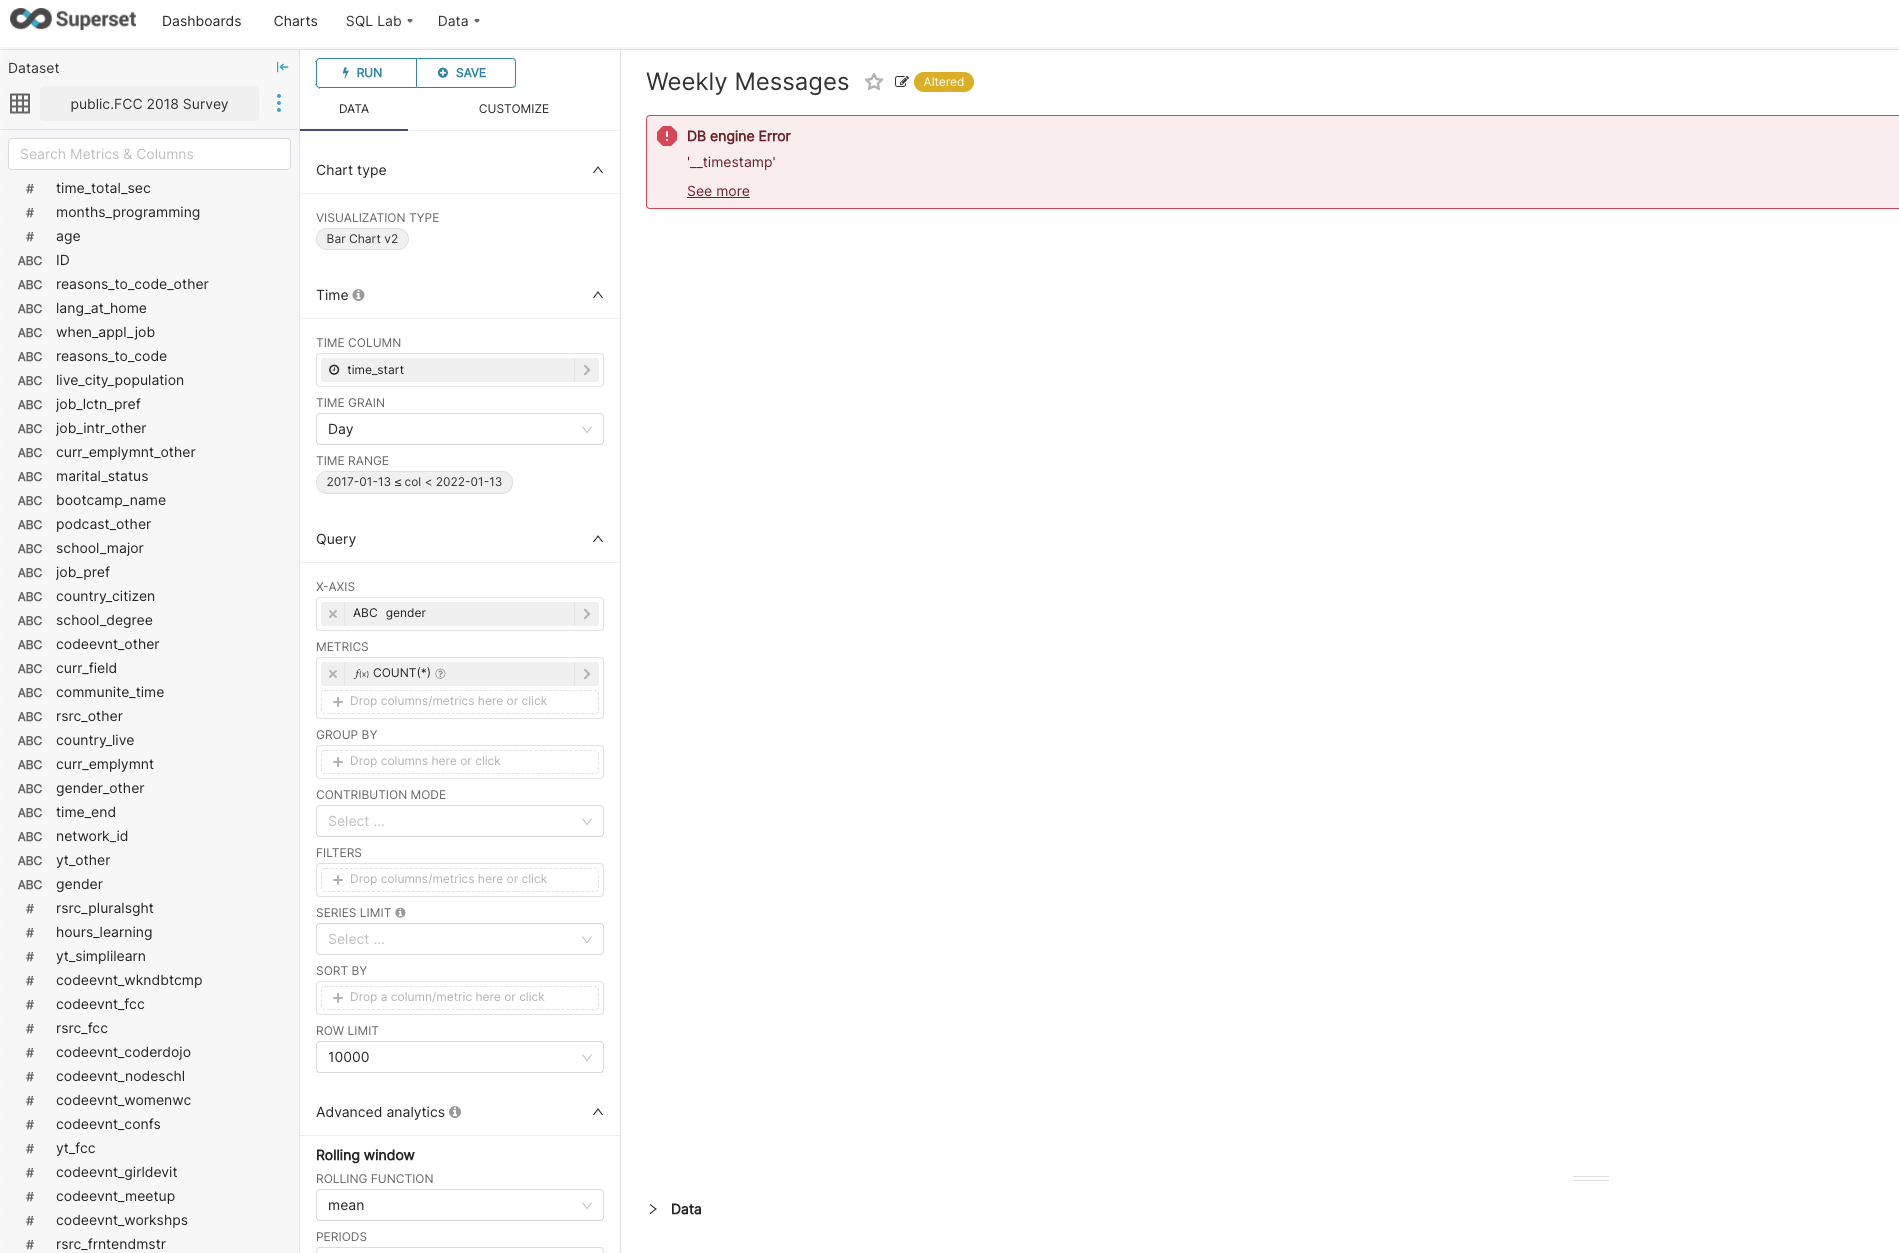Open the SQL Lab menu
The height and width of the screenshot is (1253, 1899).
[379, 21]
